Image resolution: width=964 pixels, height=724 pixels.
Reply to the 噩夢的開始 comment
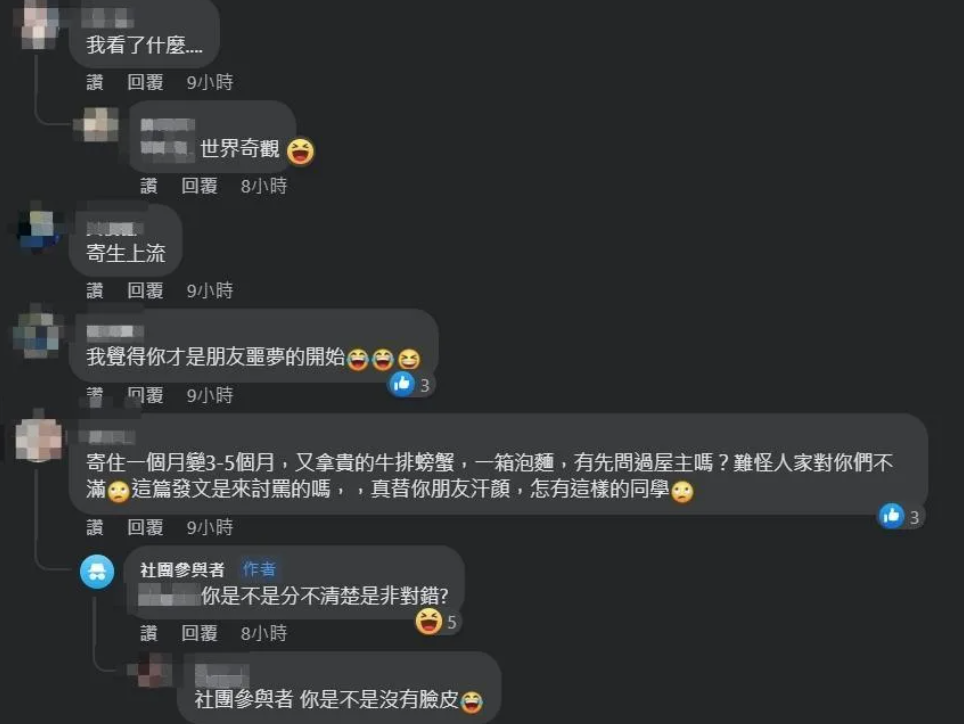click(145, 395)
